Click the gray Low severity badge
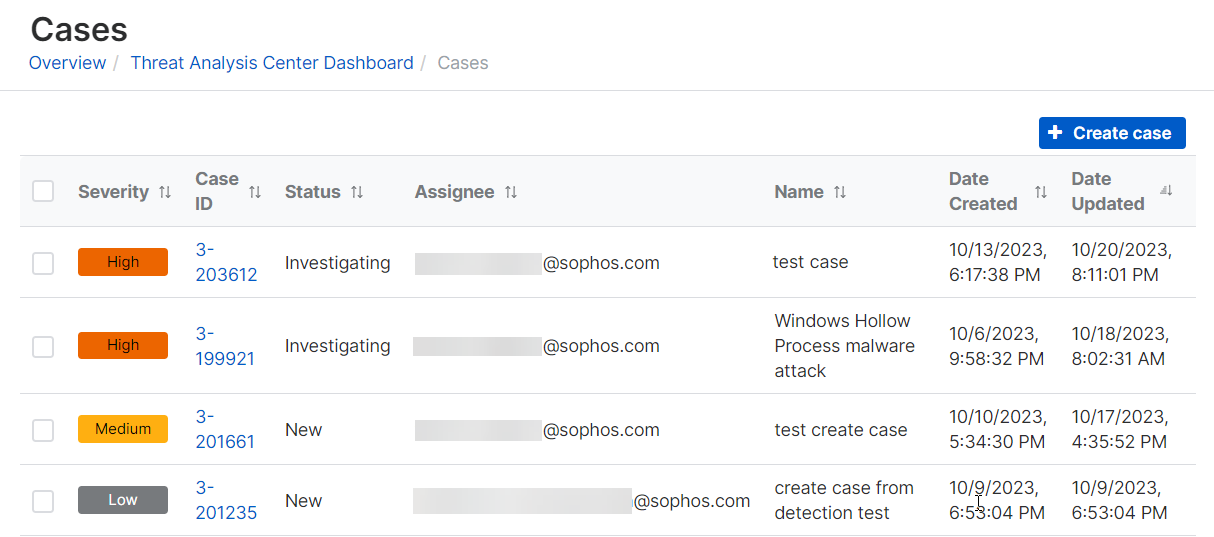Viewport: 1214px width, 537px height. (123, 500)
